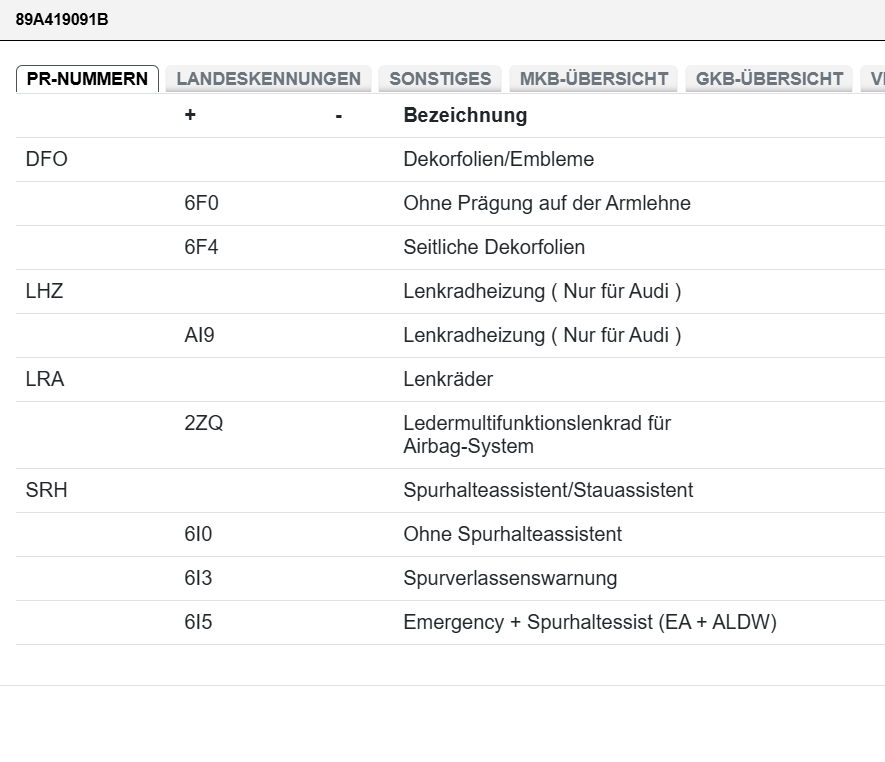
Task: Select the DFO family row
Action: (x=46, y=159)
